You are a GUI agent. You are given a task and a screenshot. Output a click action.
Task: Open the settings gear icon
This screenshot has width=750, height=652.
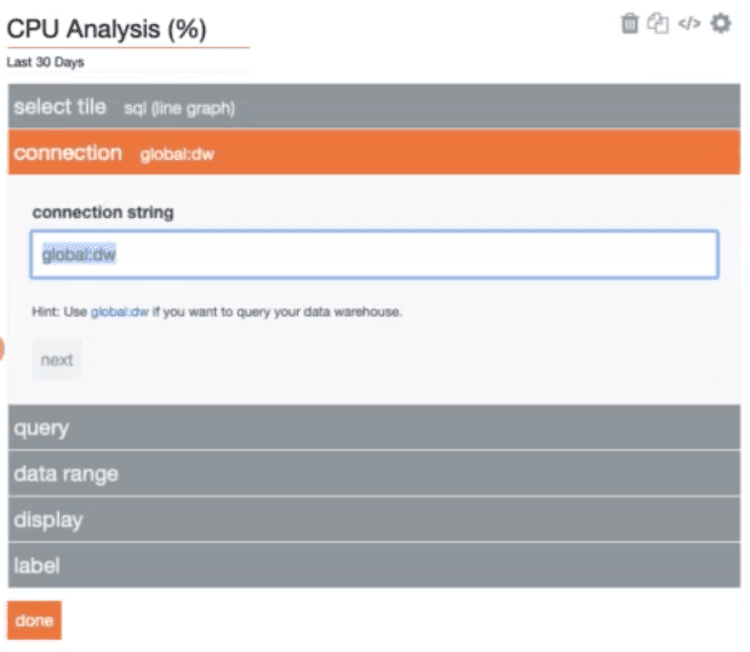[720, 23]
